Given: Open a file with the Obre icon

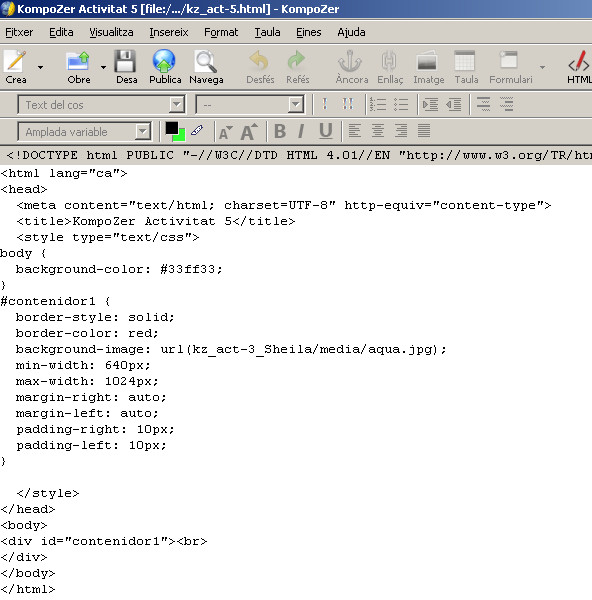Looking at the screenshot, I should click(79, 67).
